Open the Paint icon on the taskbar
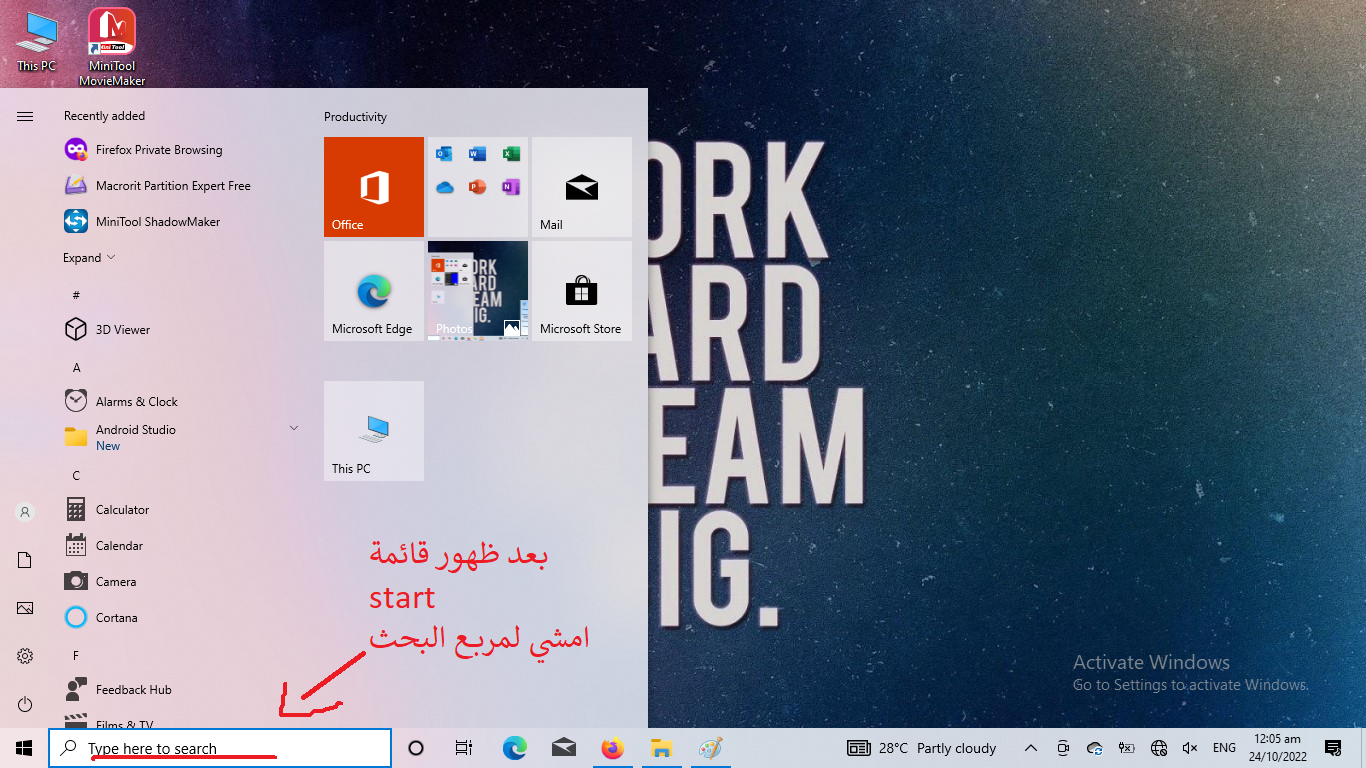Image resolution: width=1366 pixels, height=768 pixels. (x=709, y=748)
